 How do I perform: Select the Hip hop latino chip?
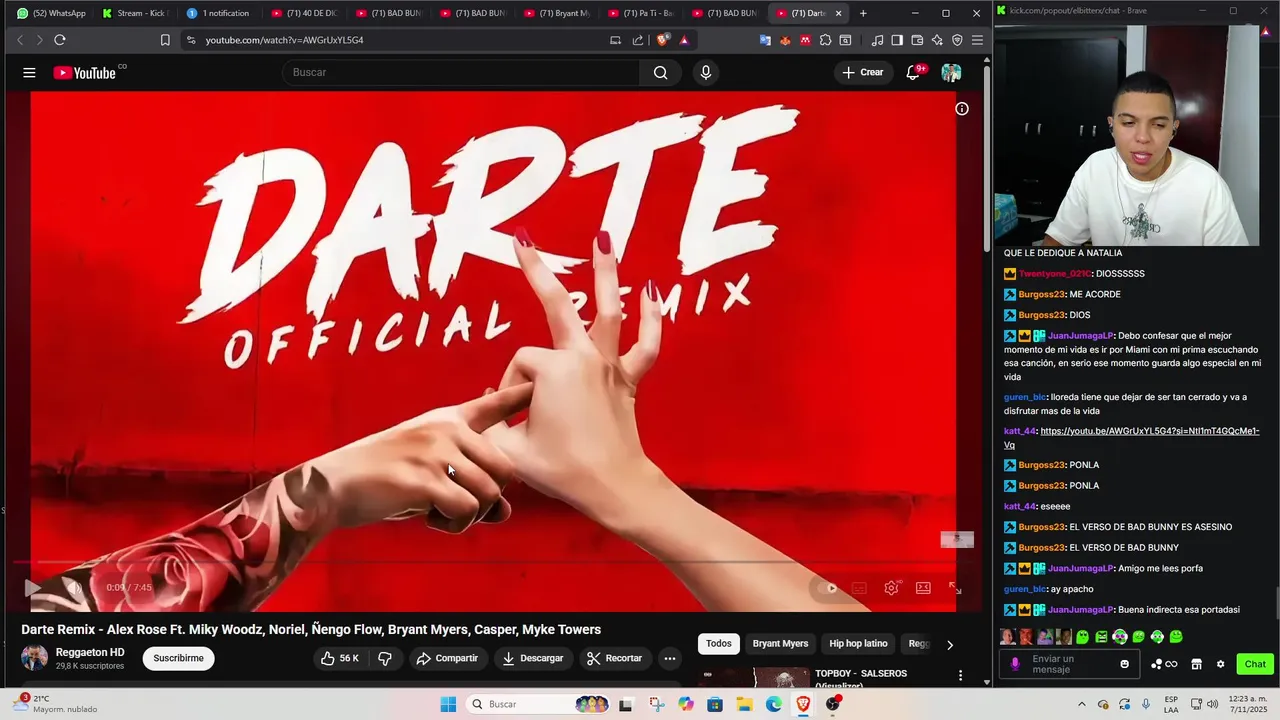(x=858, y=644)
